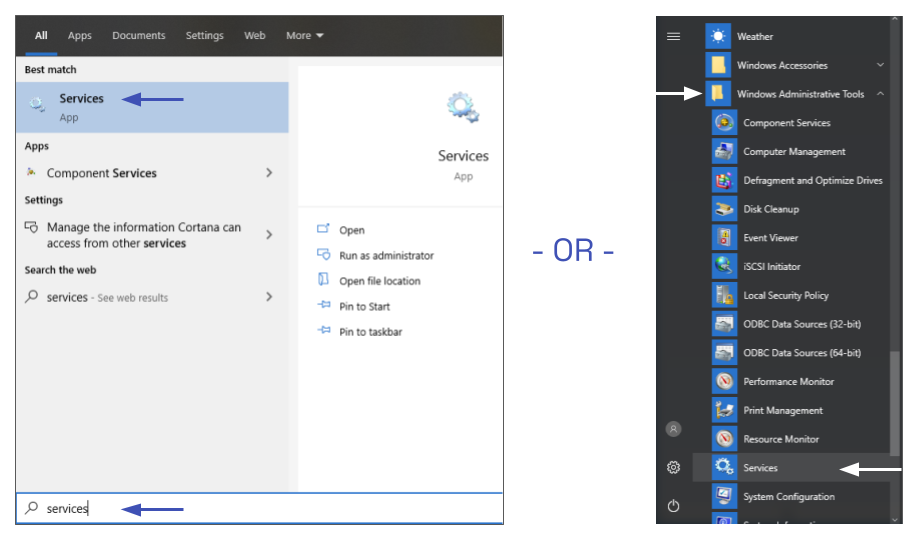The height and width of the screenshot is (540, 919).
Task: Switch to the Apps search tab
Action: (80, 36)
